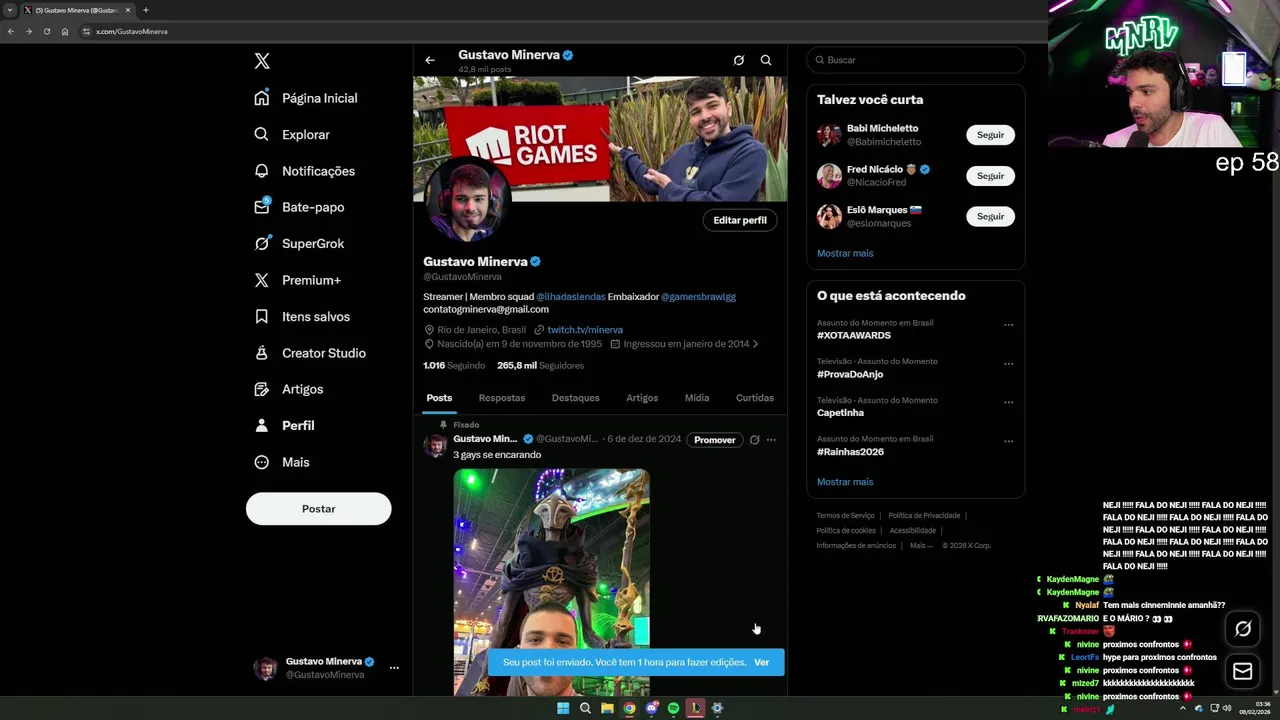Expand #Rainhas2026 trend options menu
Viewport: 1280px width, 720px height.
(1008, 441)
